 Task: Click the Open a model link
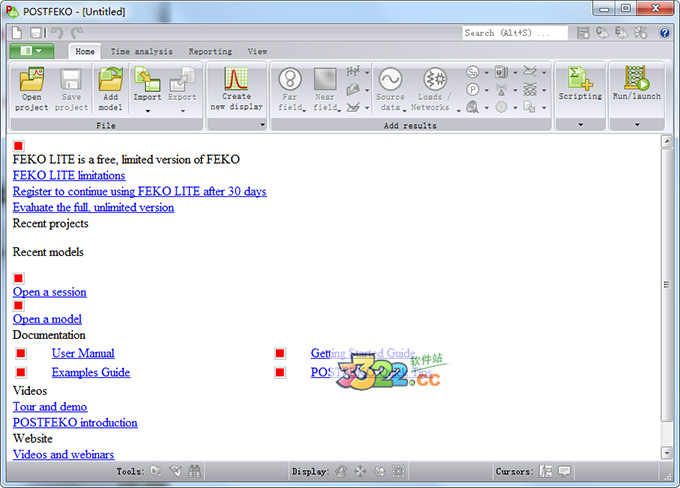click(x=47, y=319)
